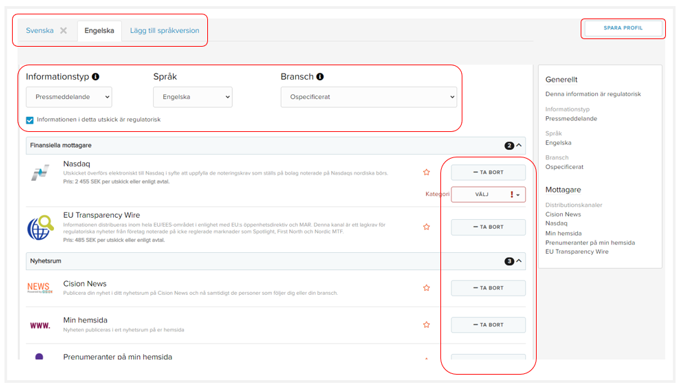Collapse the Nyhetsrum section
The image size is (680, 387).
click(519, 261)
